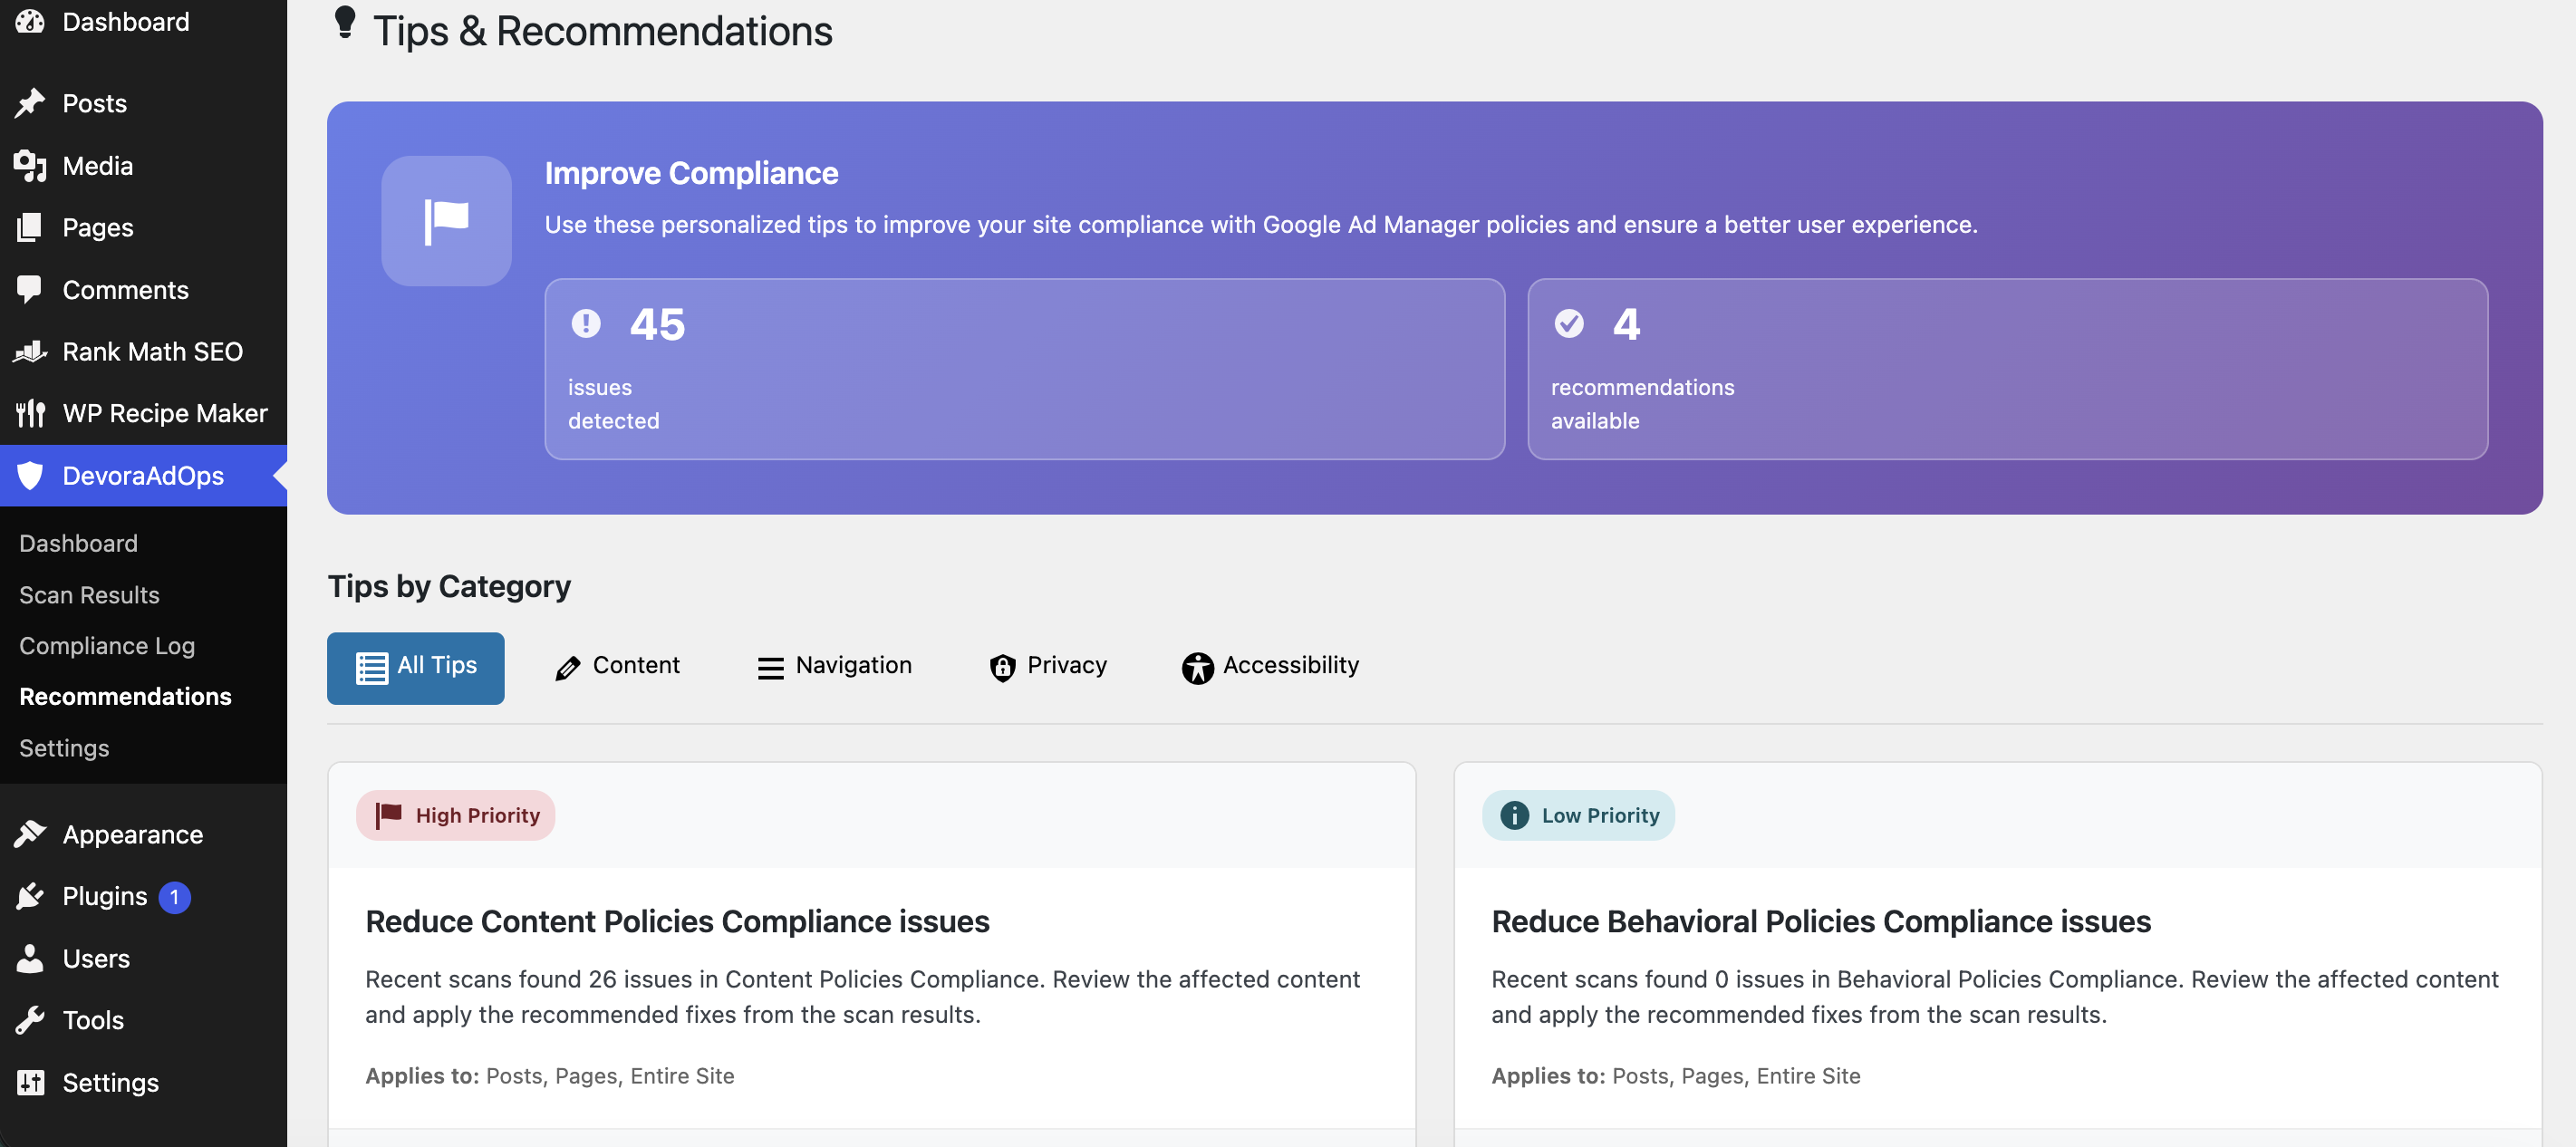Go to Scan Results submenu
Image resolution: width=2576 pixels, height=1147 pixels.
[x=89, y=594]
